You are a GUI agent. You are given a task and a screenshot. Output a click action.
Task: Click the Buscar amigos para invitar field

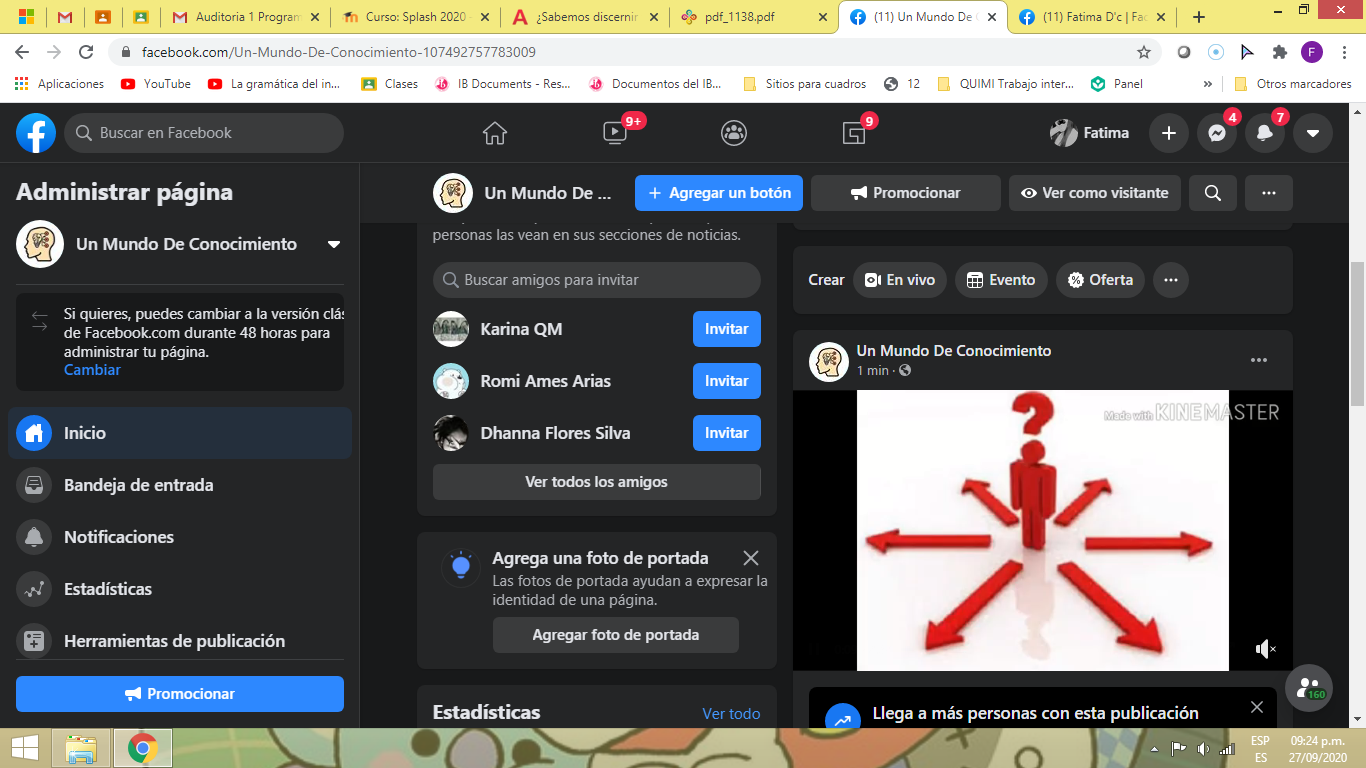pyautogui.click(x=597, y=280)
